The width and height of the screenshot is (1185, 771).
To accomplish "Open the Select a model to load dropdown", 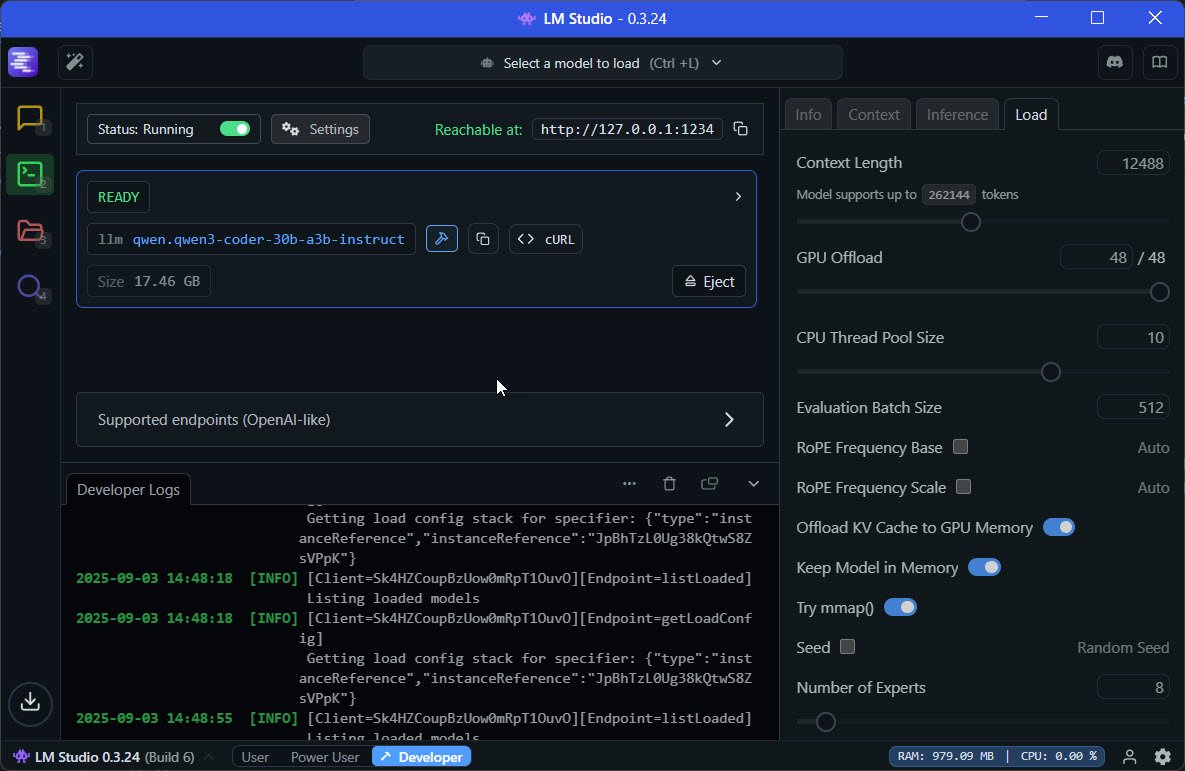I will (602, 63).
